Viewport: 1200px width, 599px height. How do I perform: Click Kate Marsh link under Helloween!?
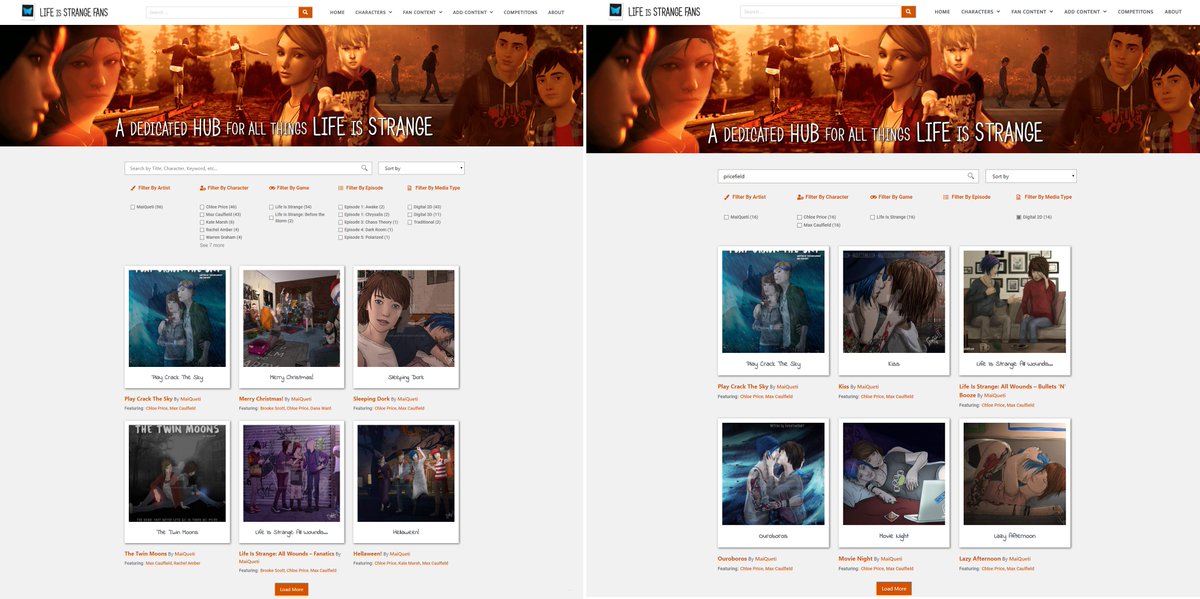coord(409,563)
